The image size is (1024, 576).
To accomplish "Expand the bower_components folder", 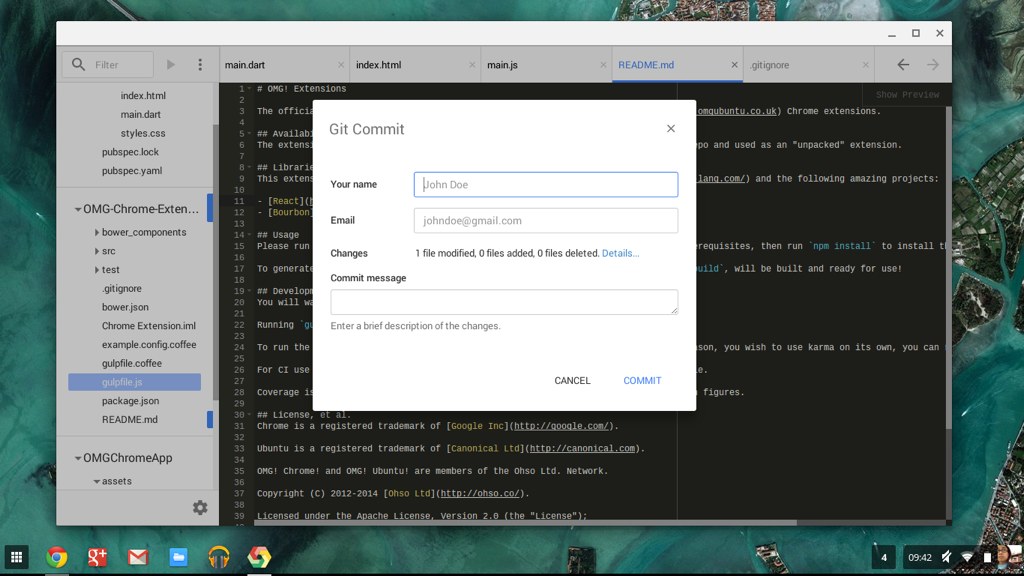I will coord(96,232).
